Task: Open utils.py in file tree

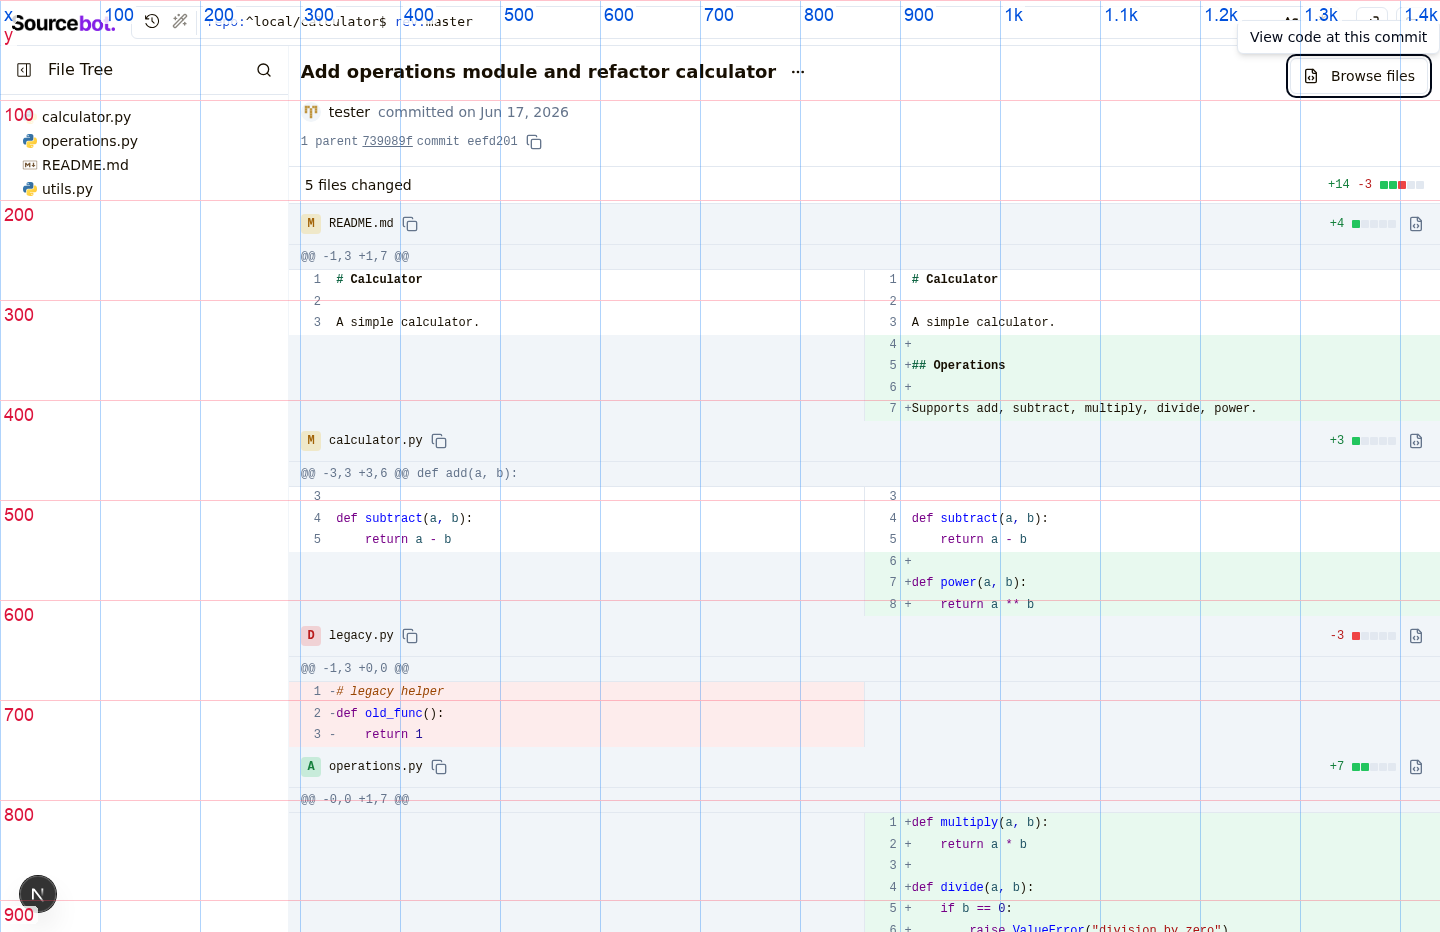Action: pyautogui.click(x=67, y=189)
